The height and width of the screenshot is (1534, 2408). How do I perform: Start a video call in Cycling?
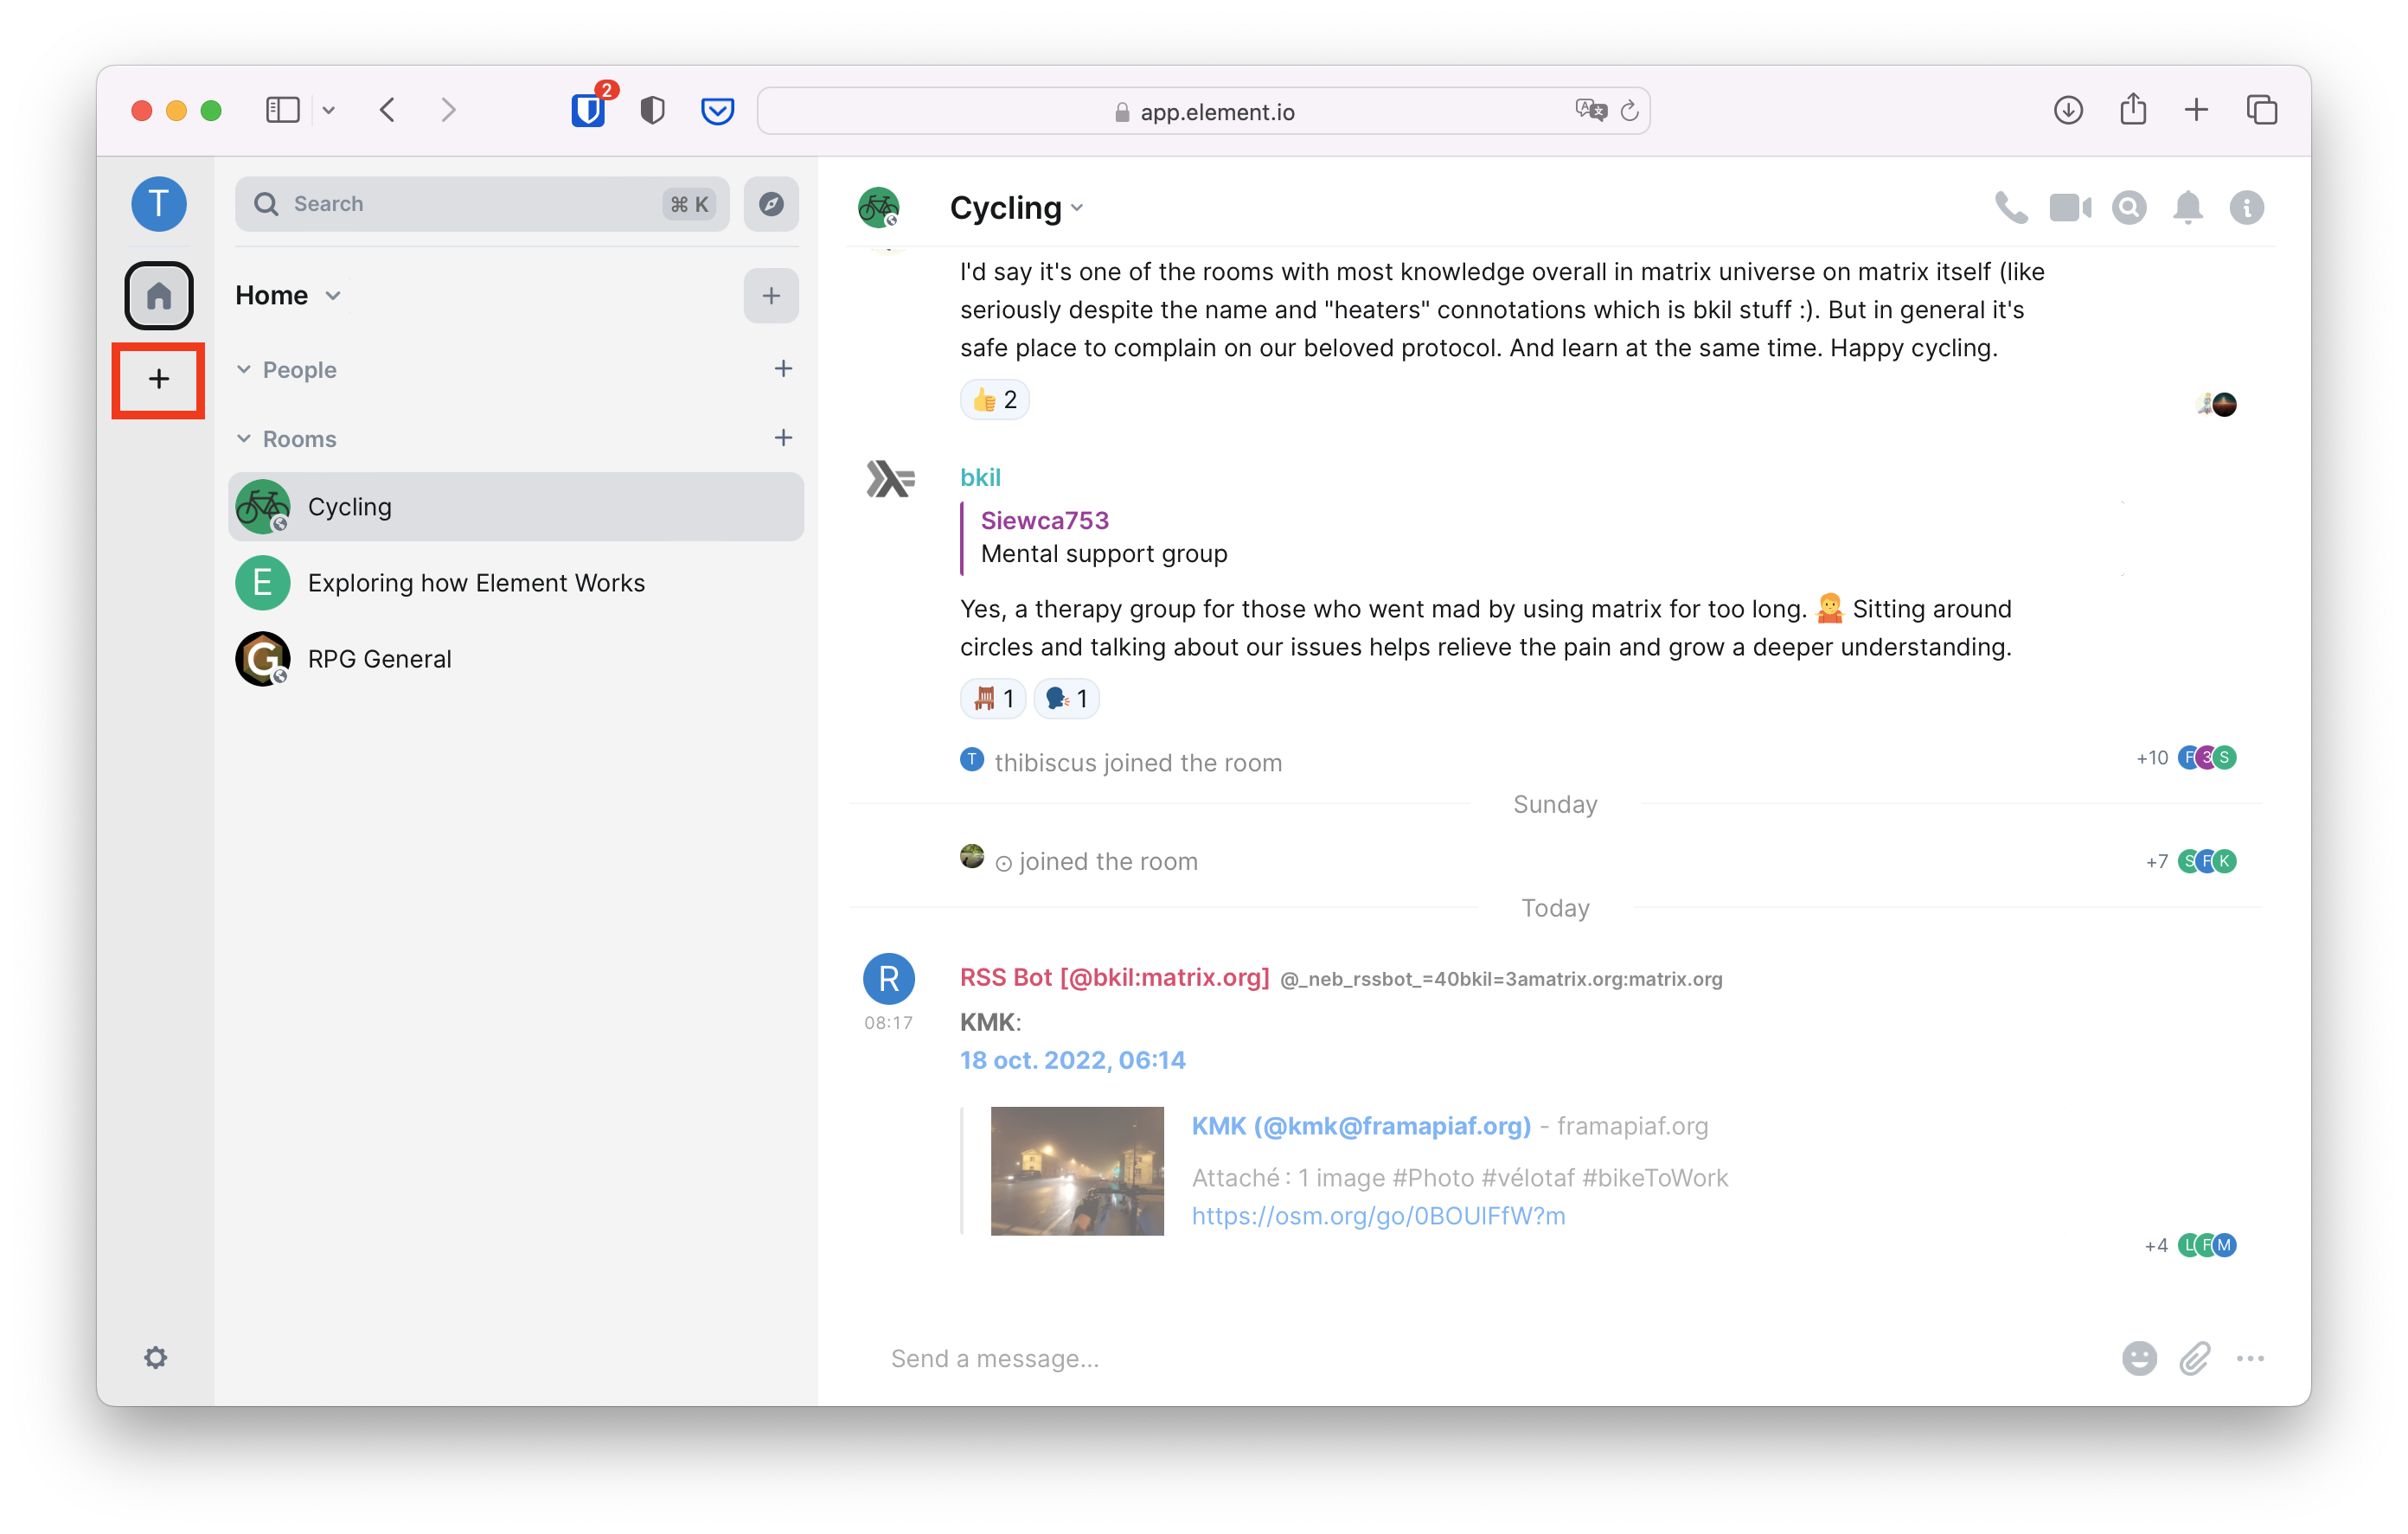[x=2069, y=207]
